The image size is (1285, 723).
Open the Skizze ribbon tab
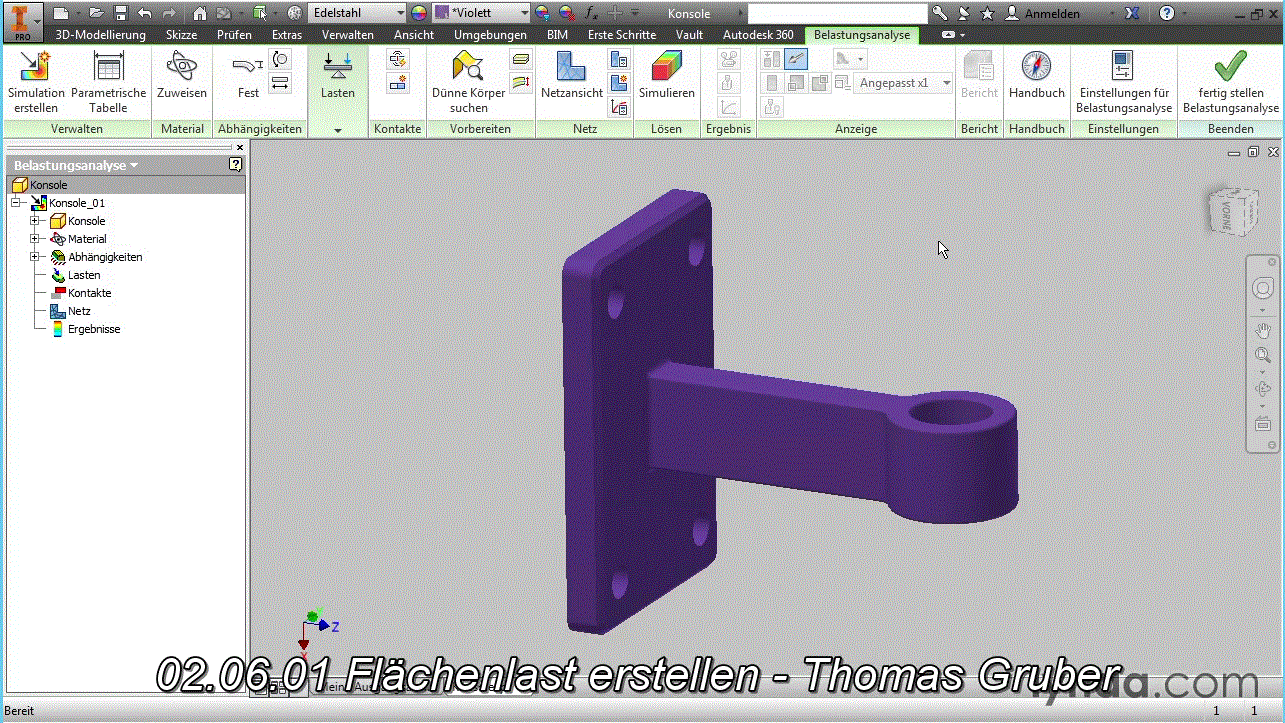click(181, 35)
